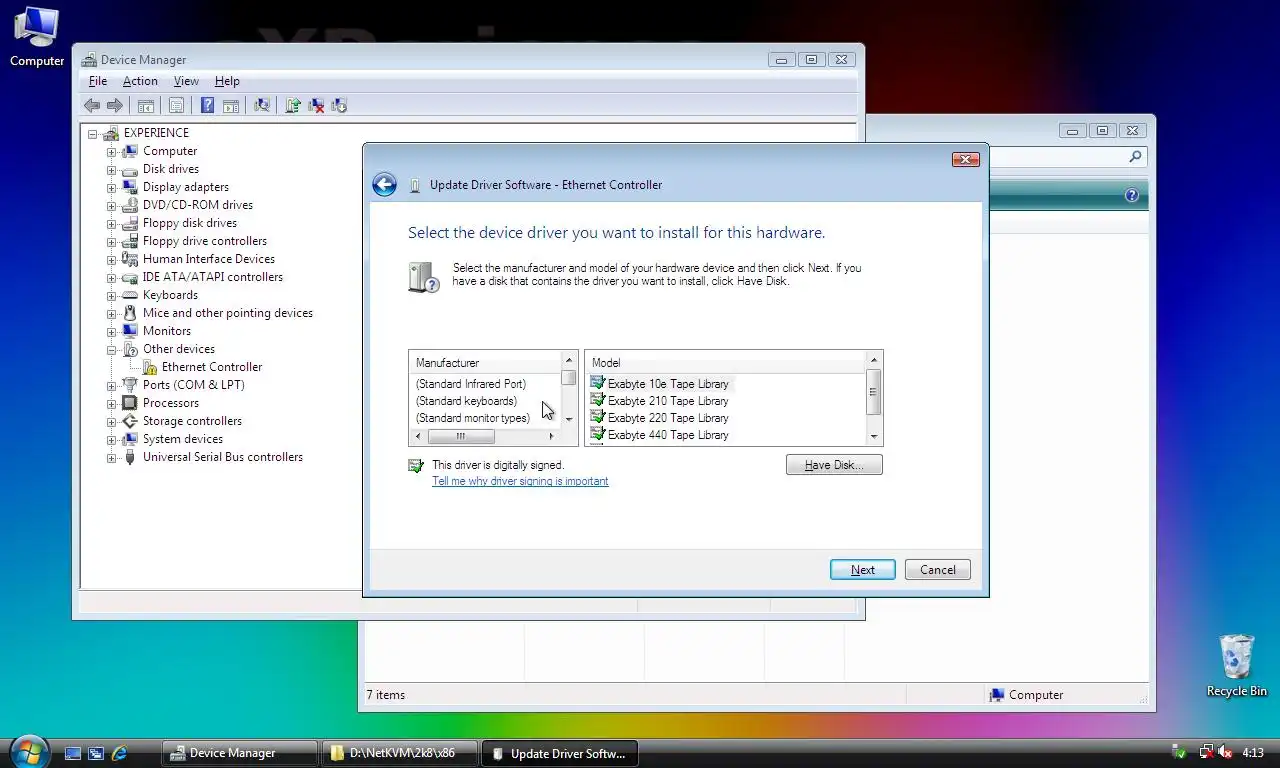The image size is (1280, 768).
Task: Open the Help menu in Device Manager
Action: (x=227, y=81)
